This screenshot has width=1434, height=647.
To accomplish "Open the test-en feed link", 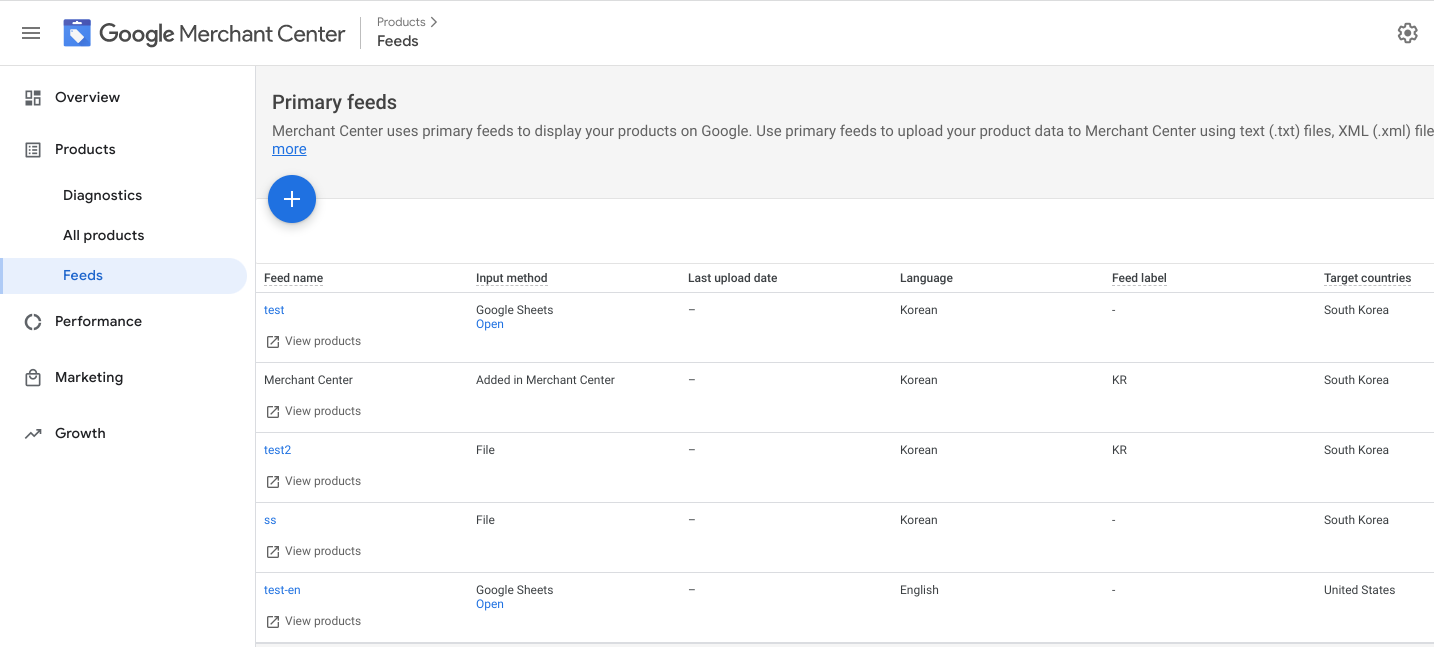I will pyautogui.click(x=282, y=590).
